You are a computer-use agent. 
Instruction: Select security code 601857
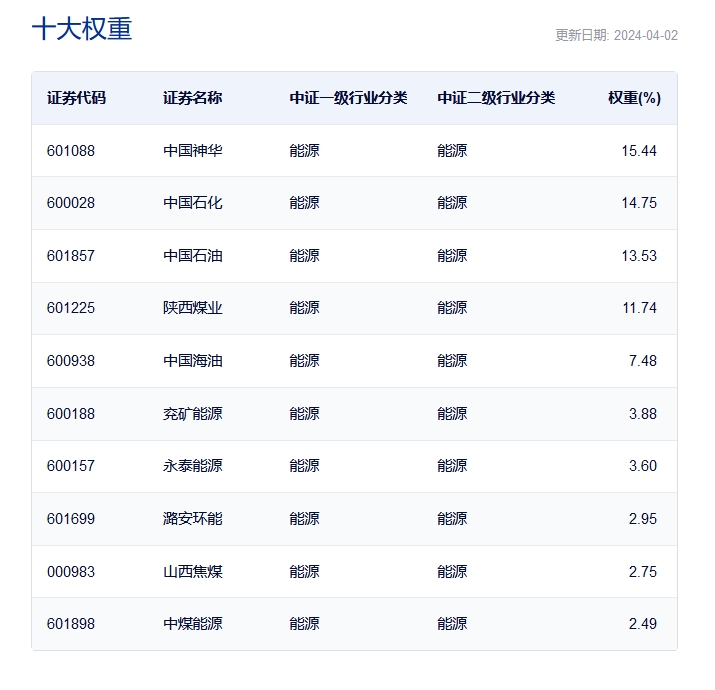[71, 256]
